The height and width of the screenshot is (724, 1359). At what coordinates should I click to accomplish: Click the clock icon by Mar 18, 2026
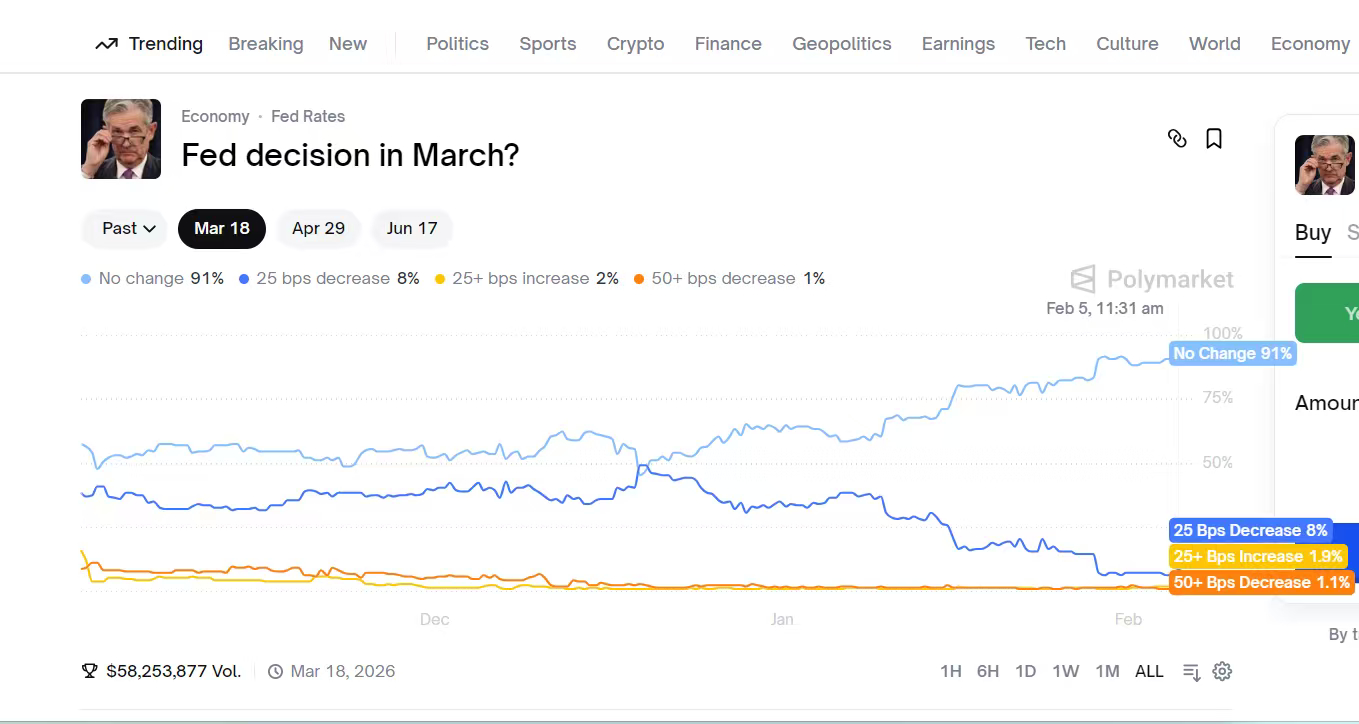coord(276,672)
